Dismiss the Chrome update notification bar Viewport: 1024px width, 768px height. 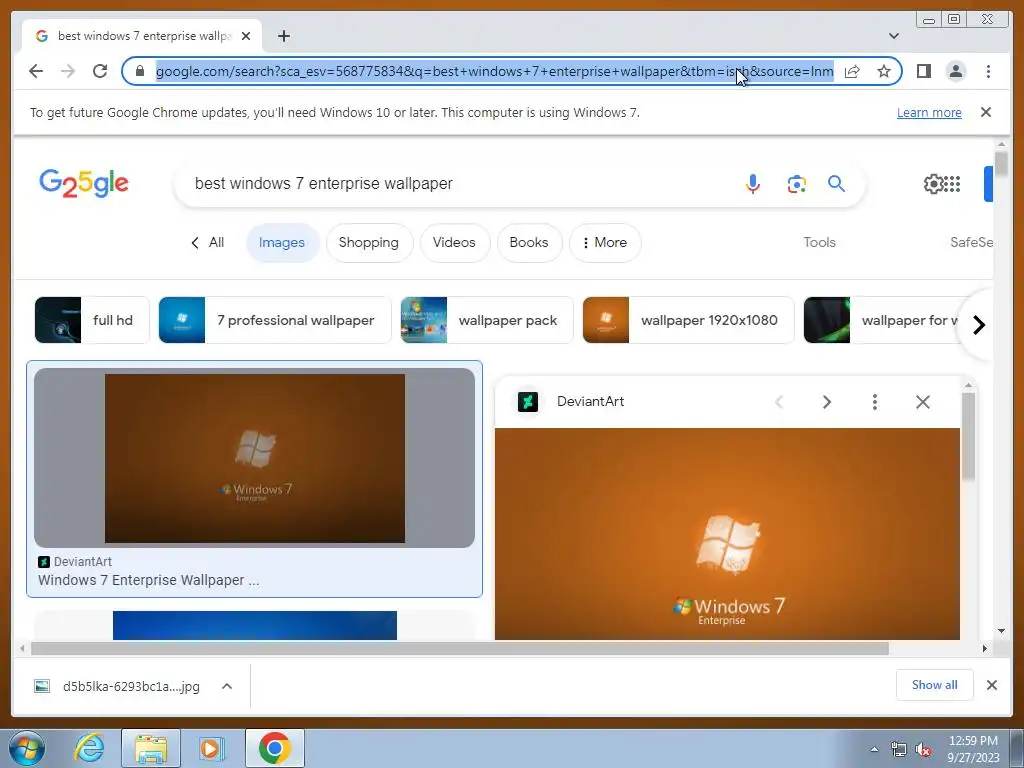coord(986,112)
